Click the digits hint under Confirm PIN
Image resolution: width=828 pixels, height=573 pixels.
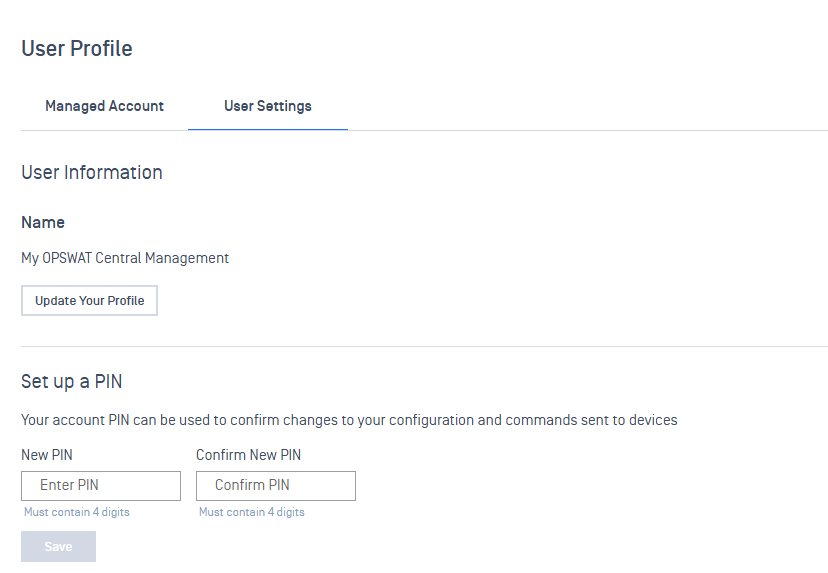pos(252,512)
